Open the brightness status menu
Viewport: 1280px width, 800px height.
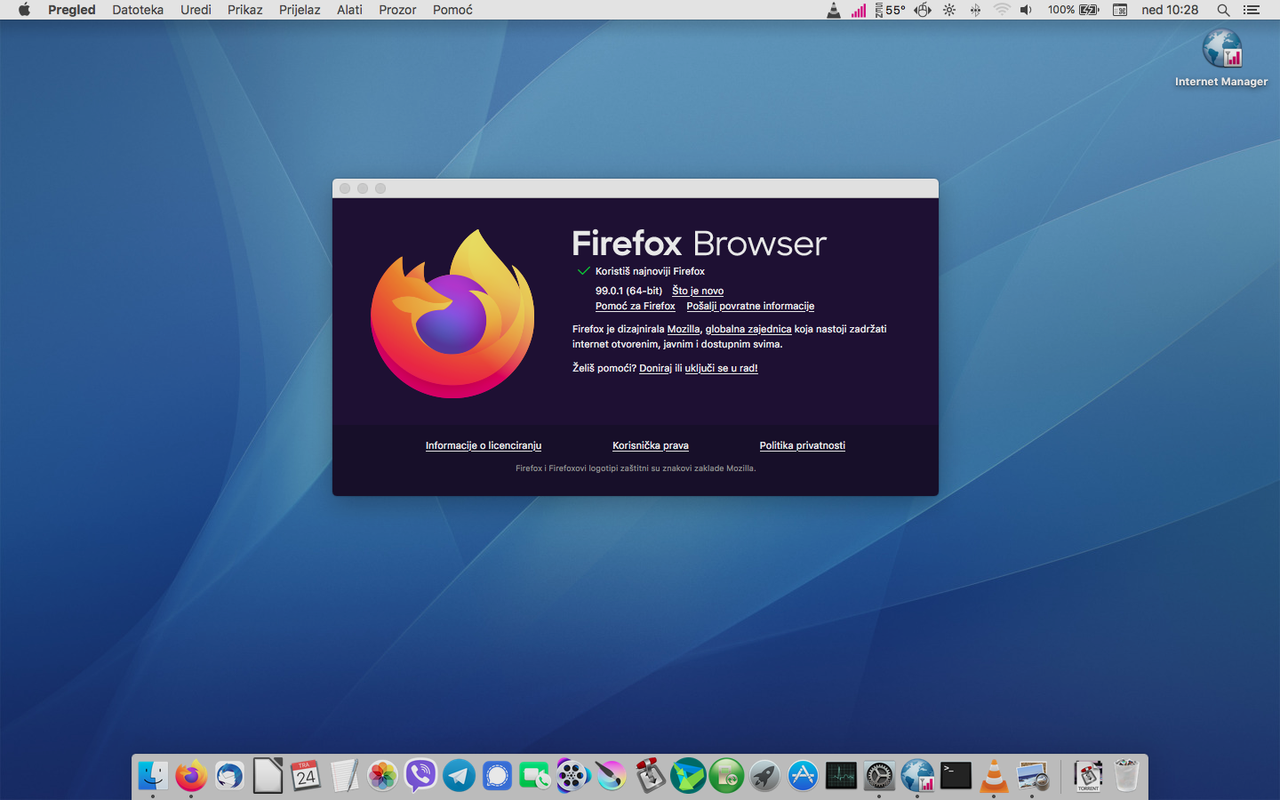pos(949,10)
